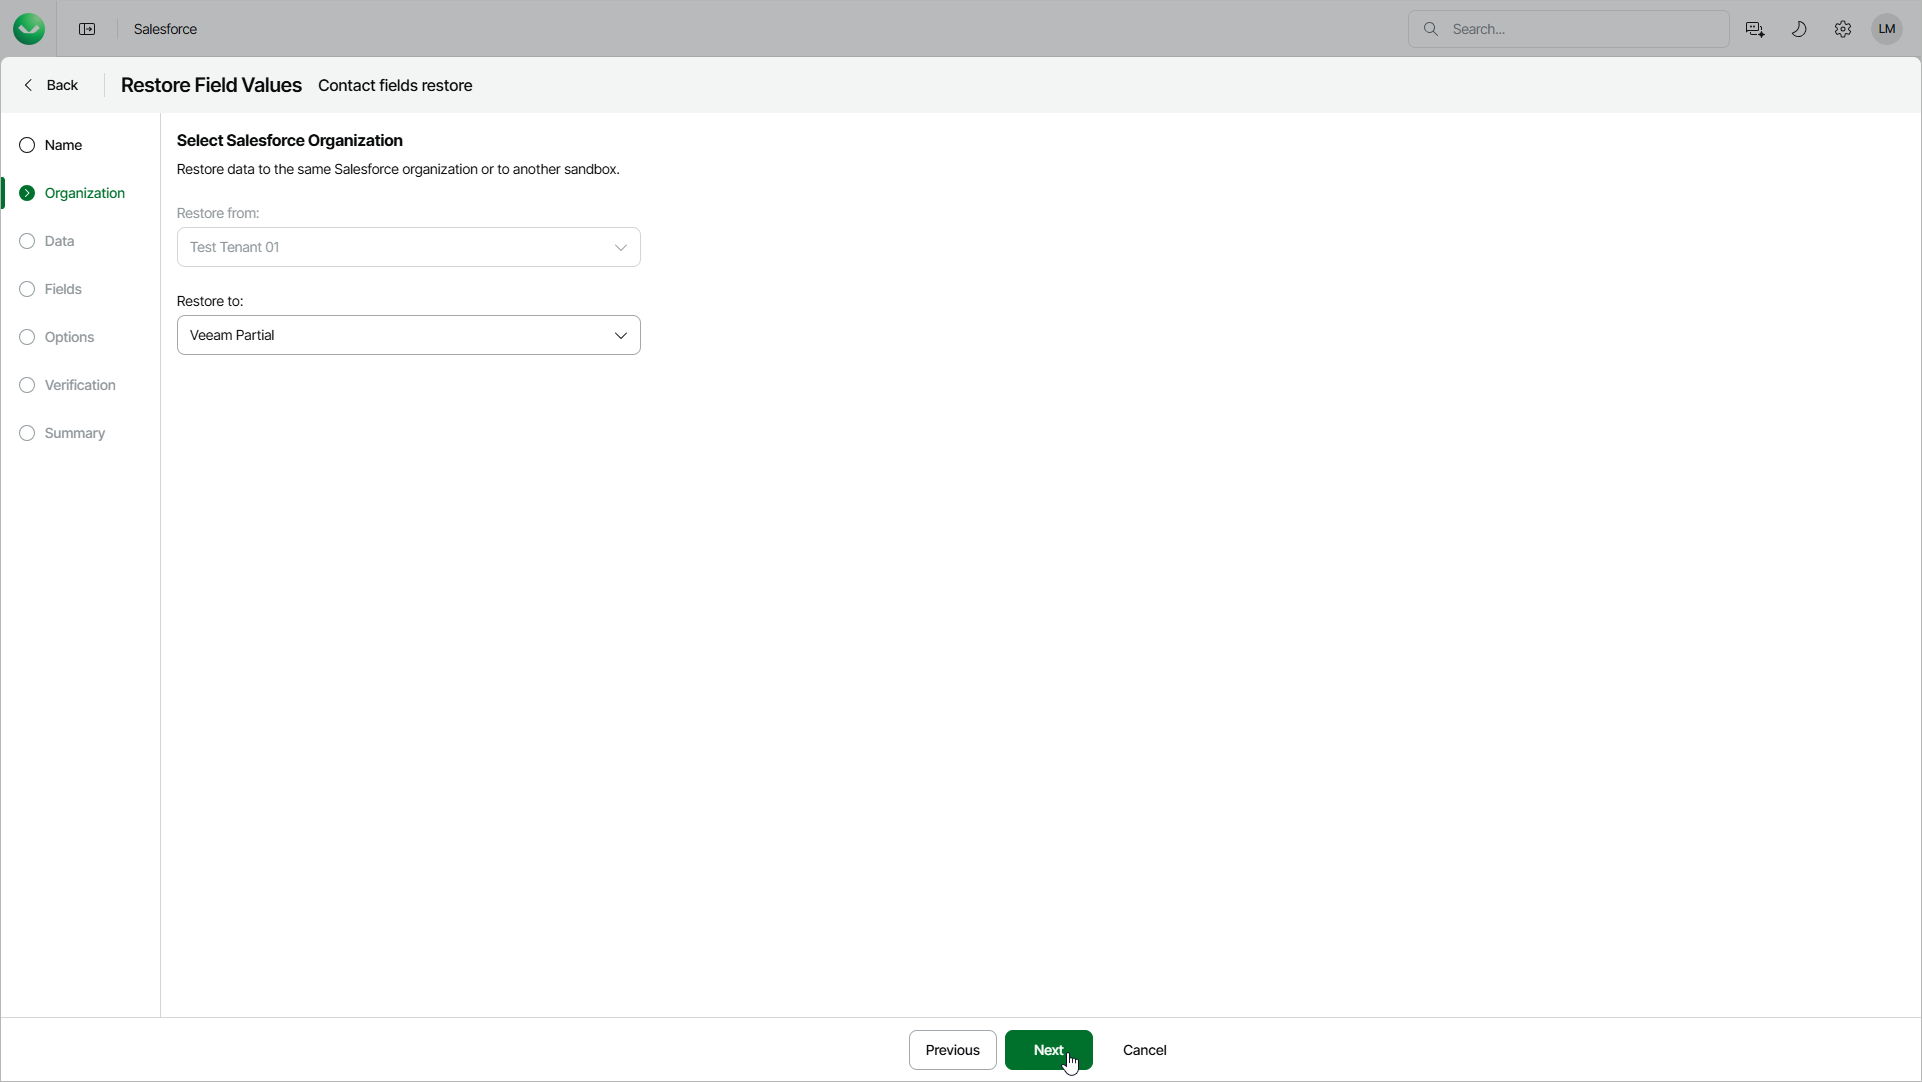Image resolution: width=1922 pixels, height=1082 pixels.
Task: Click the Previous button
Action: coord(951,1050)
